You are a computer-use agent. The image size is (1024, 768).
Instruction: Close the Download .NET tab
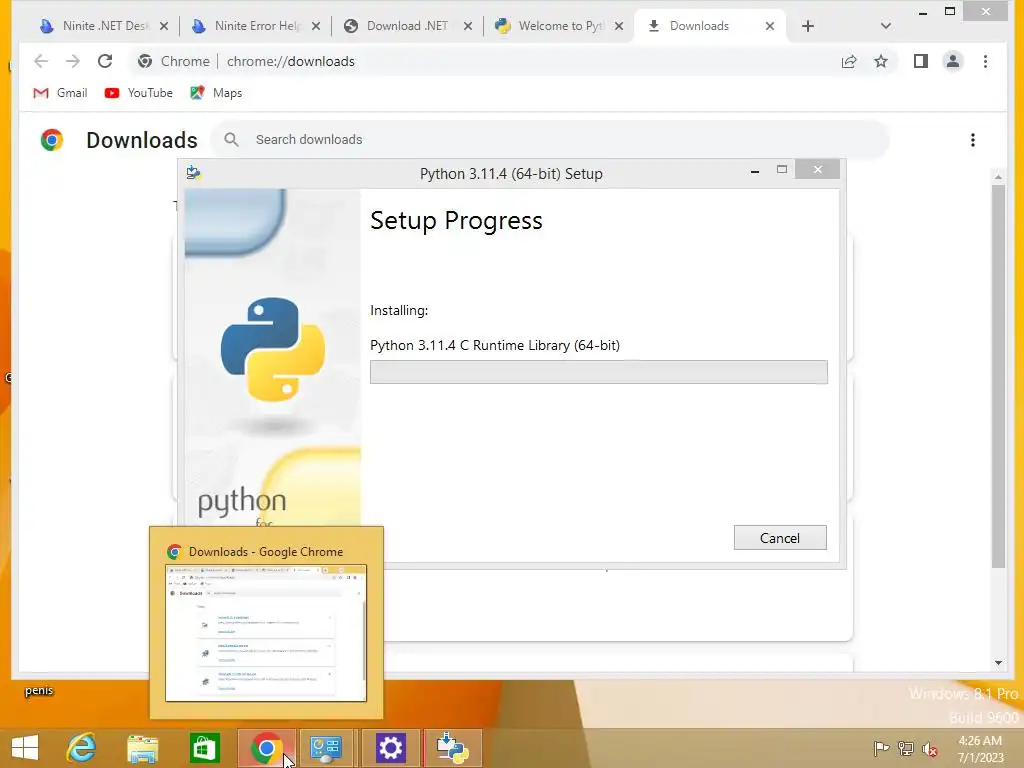point(468,26)
